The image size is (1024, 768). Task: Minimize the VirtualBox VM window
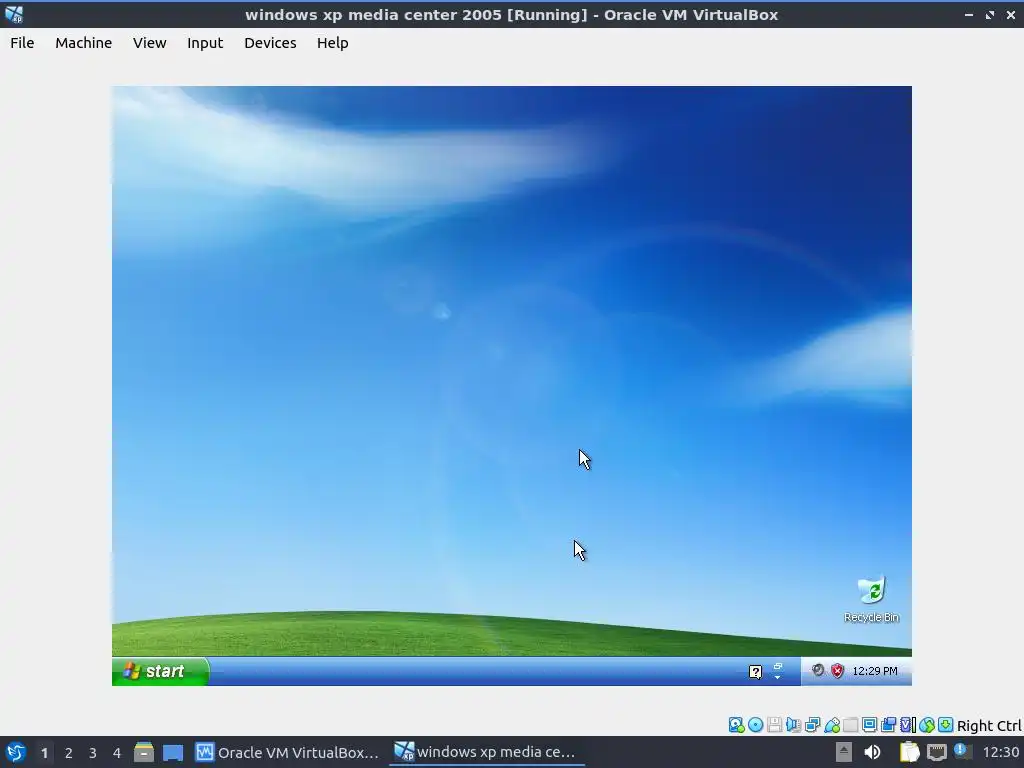(x=968, y=14)
